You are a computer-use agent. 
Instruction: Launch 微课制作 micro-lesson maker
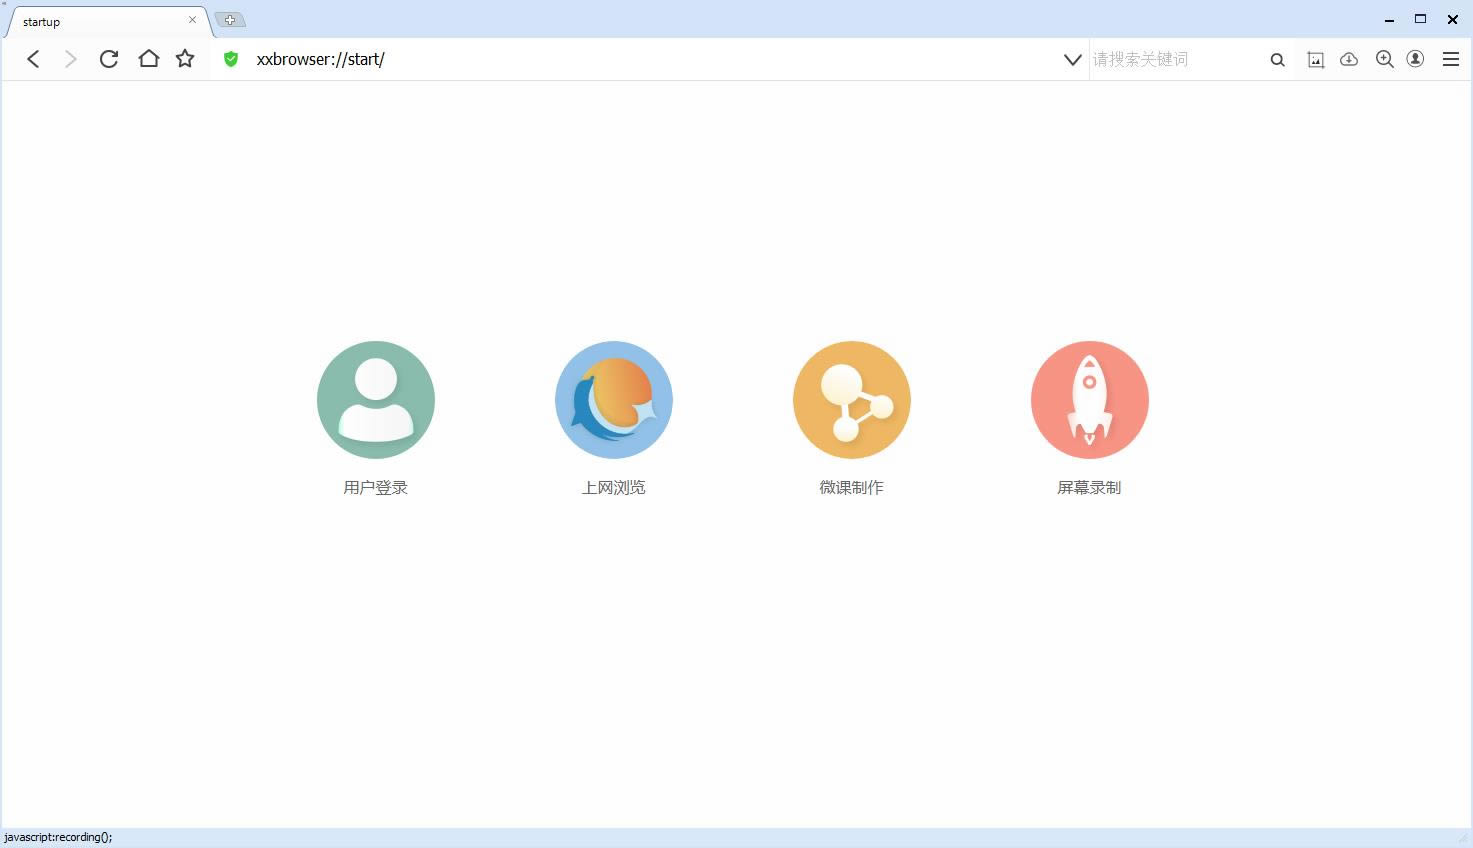pos(851,400)
